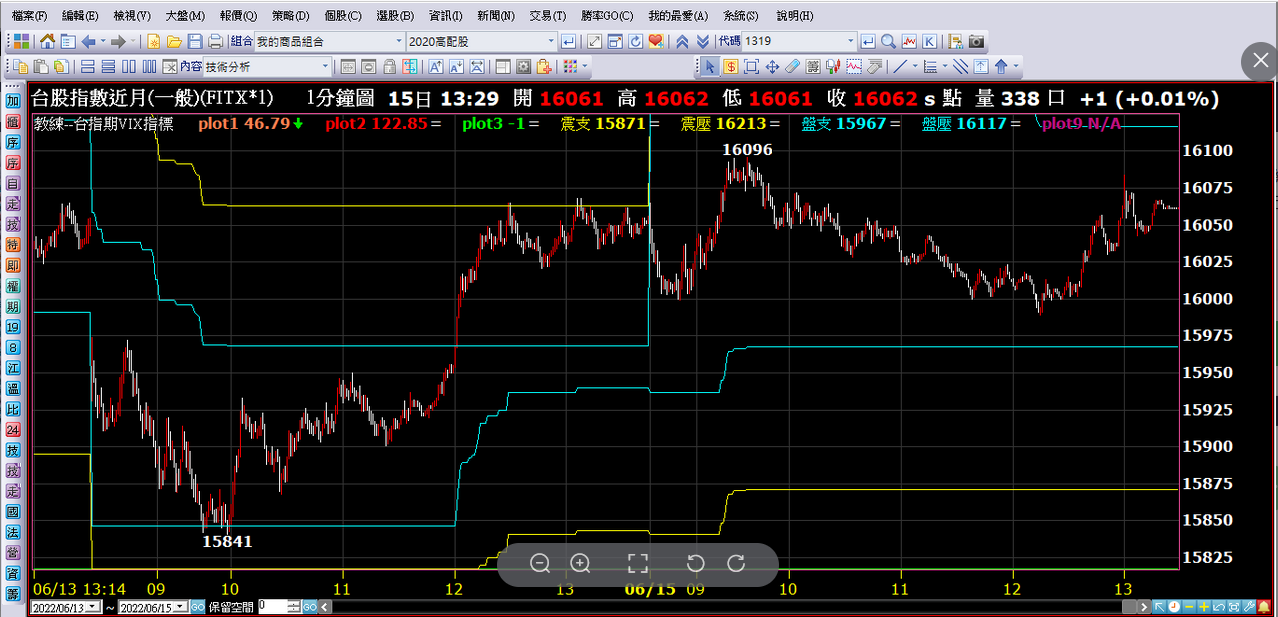The width and height of the screenshot is (1278, 617).
Task: Click the open folder icon
Action: pyautogui.click(x=174, y=42)
